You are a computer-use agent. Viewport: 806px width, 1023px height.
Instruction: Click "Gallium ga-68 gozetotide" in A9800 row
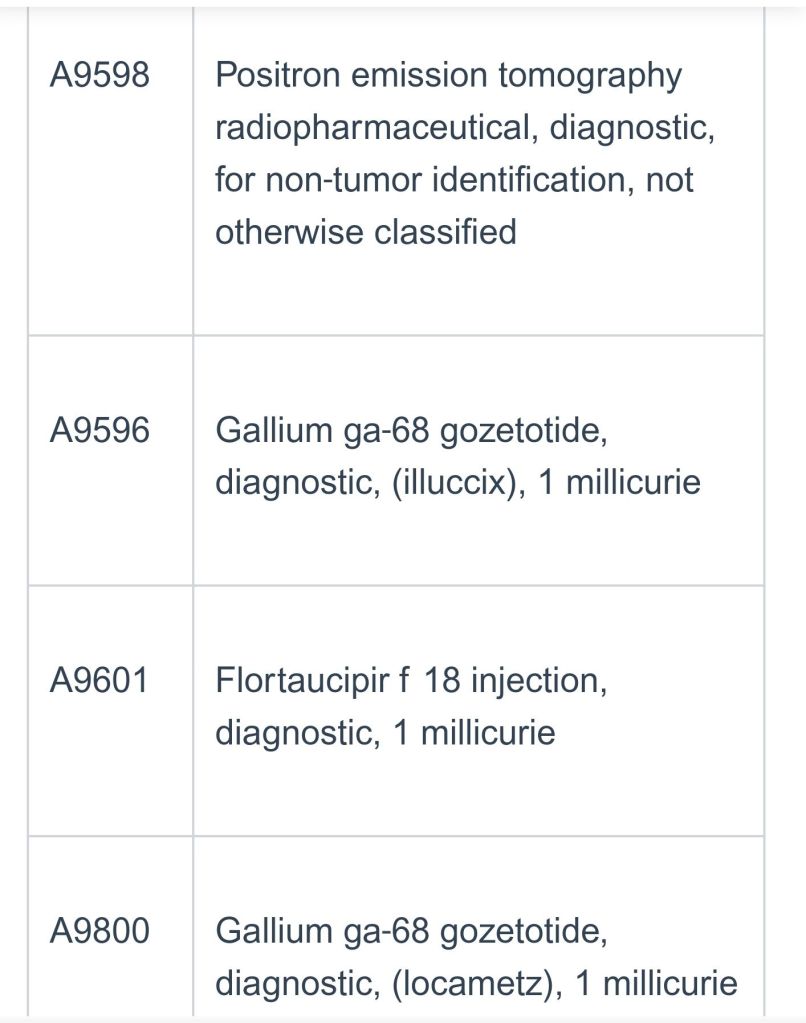pos(411,931)
